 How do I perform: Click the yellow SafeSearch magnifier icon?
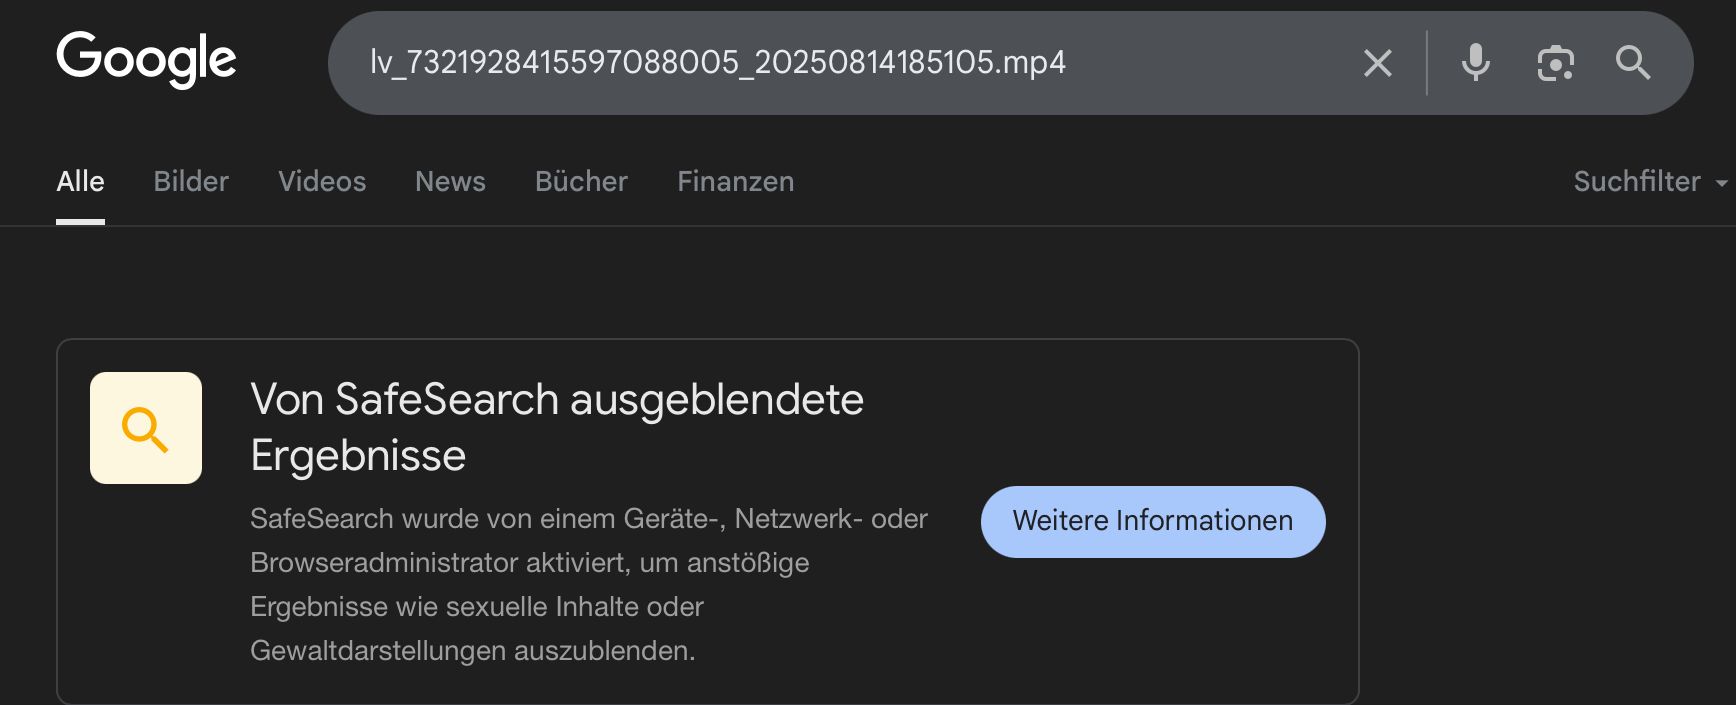(x=146, y=428)
